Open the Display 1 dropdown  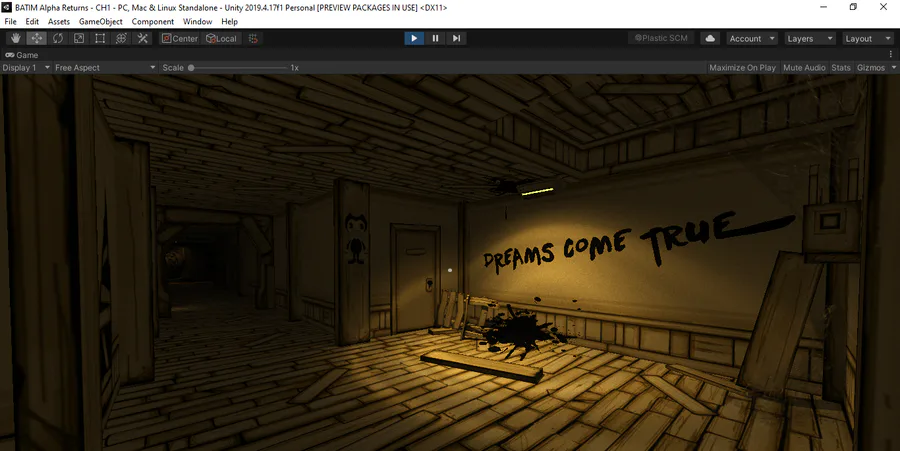click(x=26, y=68)
